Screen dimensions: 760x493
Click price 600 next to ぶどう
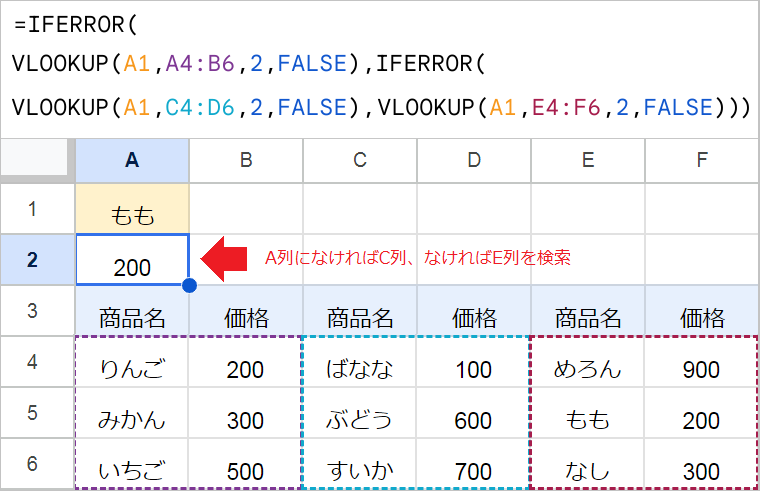coord(474,413)
